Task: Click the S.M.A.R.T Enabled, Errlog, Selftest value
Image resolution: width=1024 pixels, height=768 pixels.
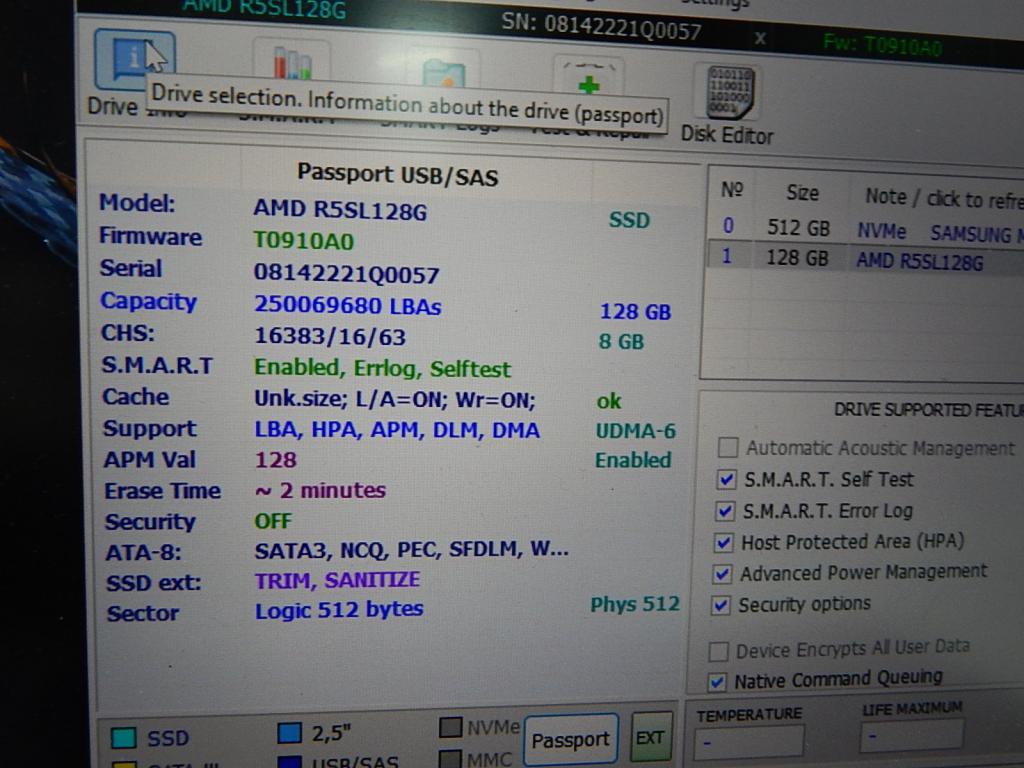Action: (x=382, y=368)
